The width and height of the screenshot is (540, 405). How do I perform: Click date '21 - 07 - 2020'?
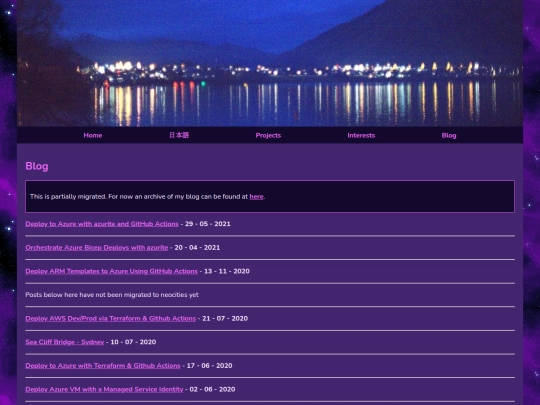225,319
